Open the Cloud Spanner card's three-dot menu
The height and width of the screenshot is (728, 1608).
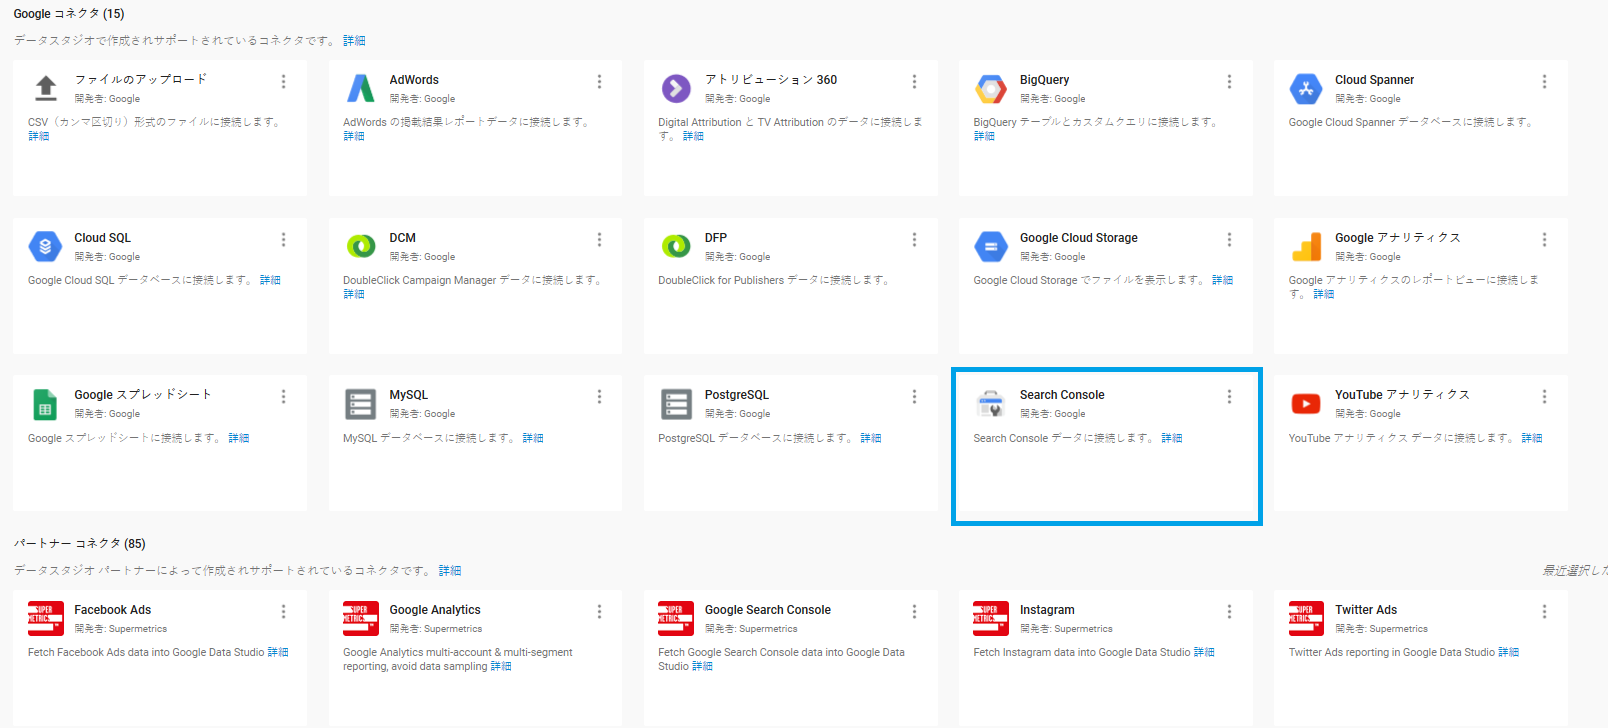click(x=1544, y=81)
